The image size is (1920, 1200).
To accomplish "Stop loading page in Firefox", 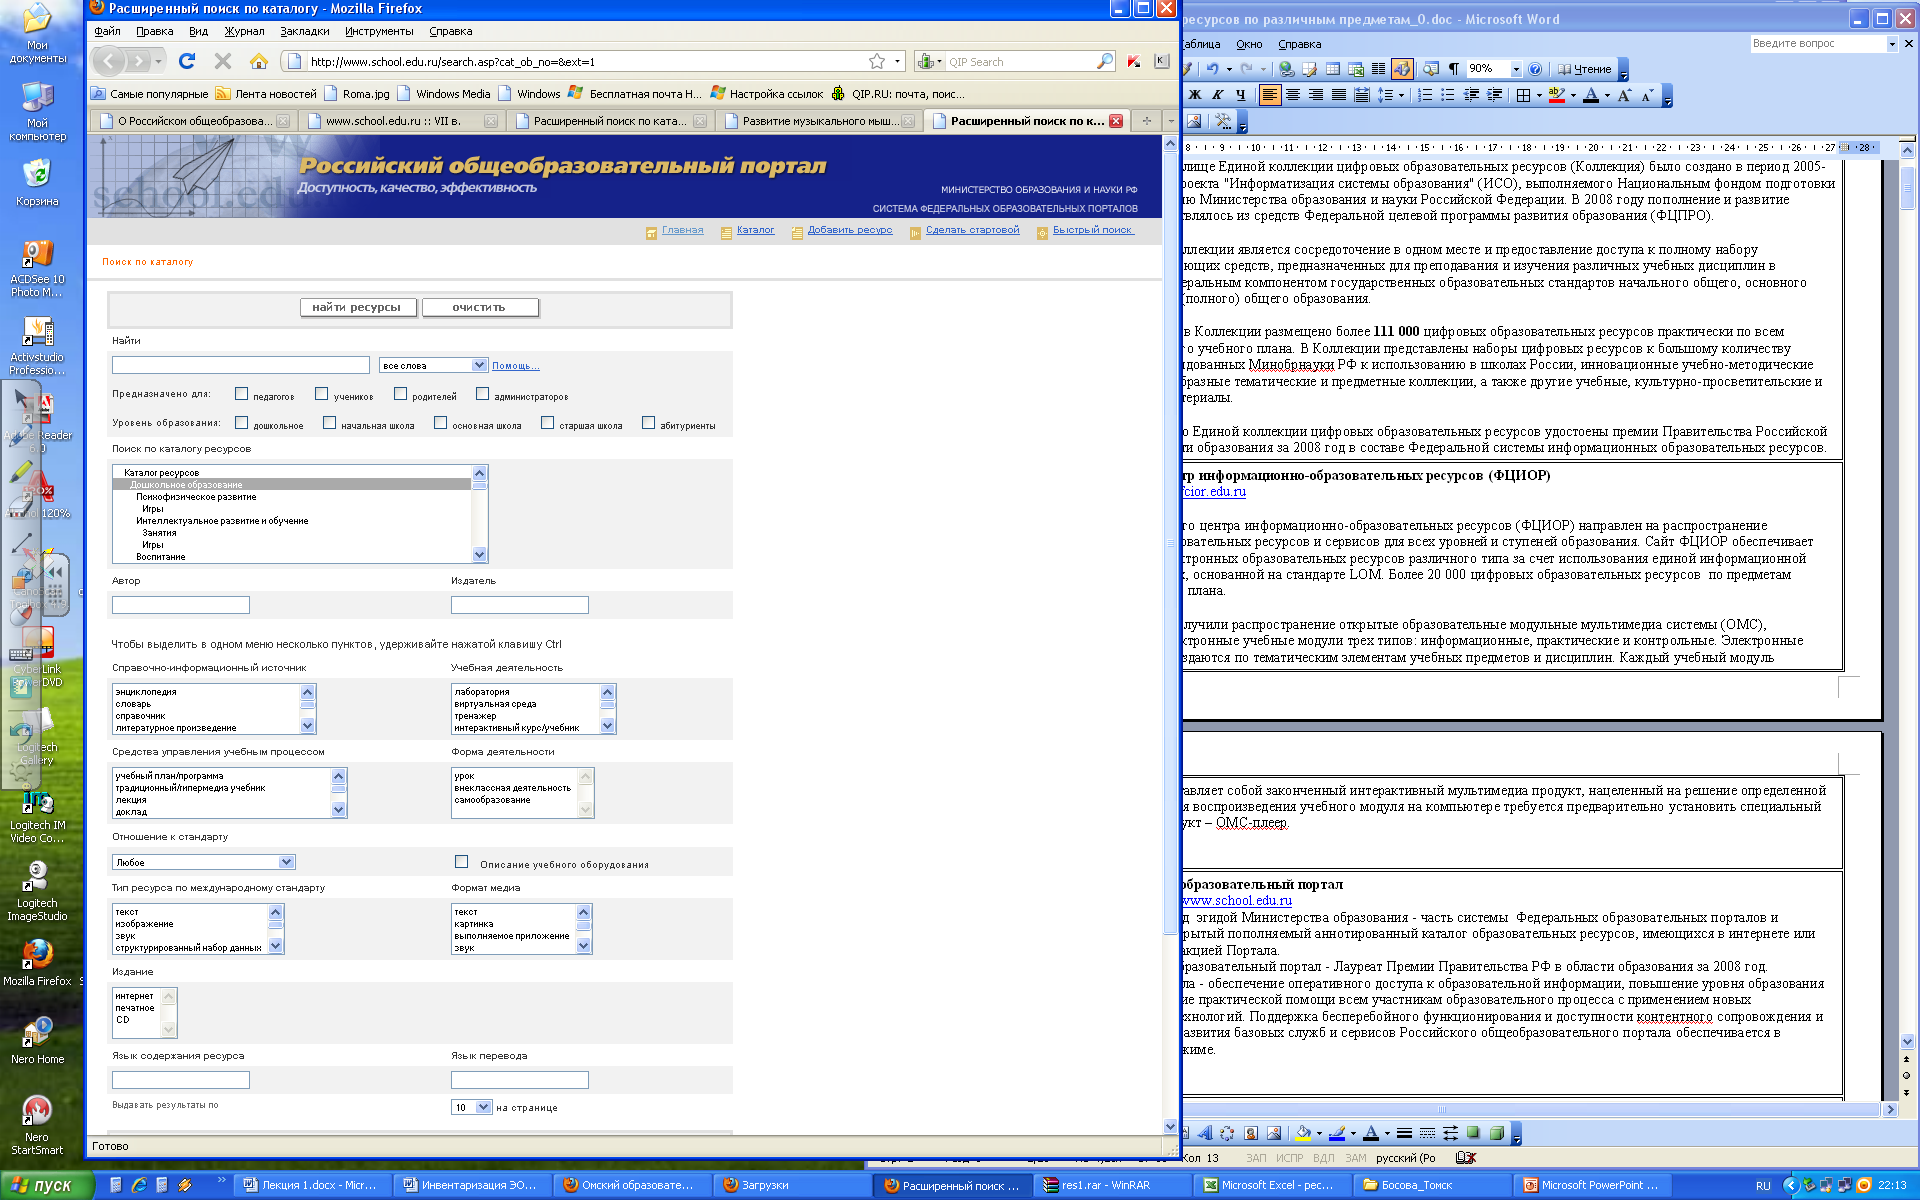I will [223, 61].
